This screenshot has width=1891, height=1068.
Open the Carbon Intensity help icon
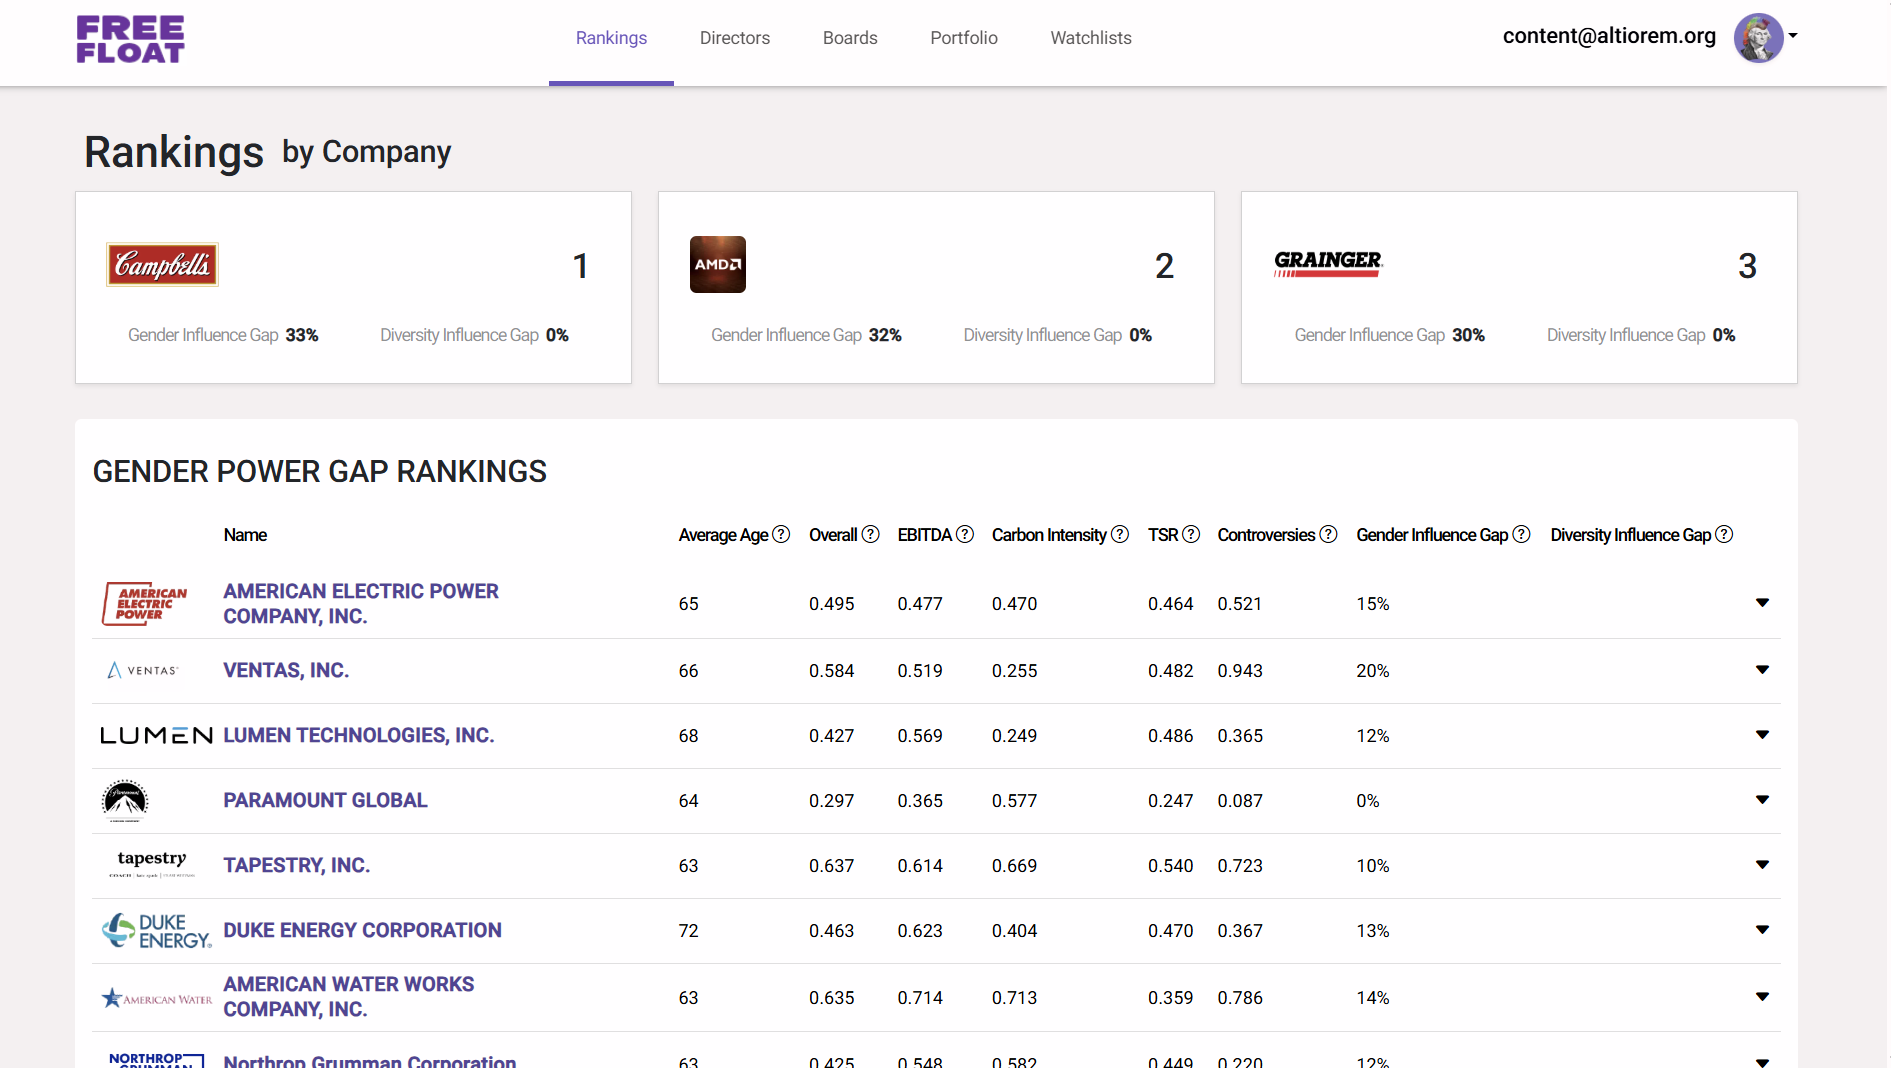1119,535
